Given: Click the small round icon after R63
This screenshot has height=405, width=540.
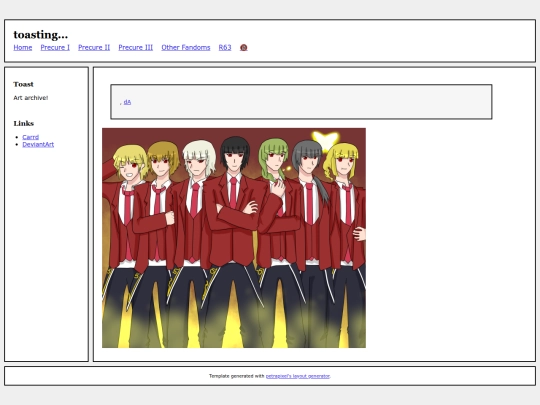Looking at the screenshot, I should 243,48.
